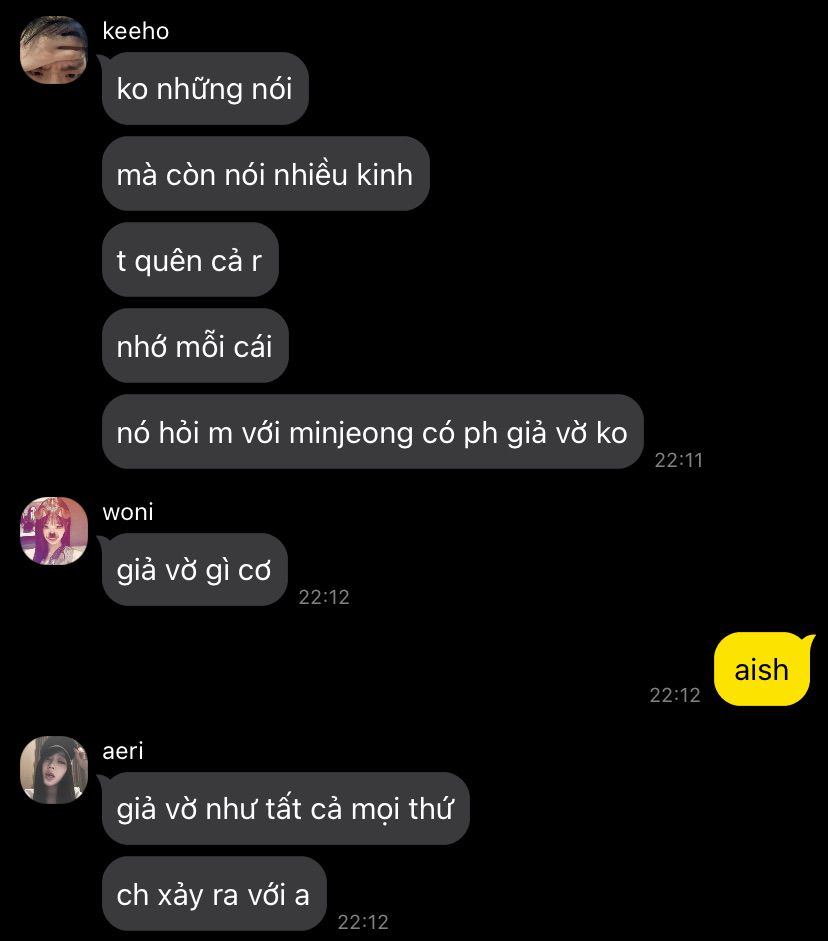Viewport: 828px width, 941px height.
Task: Click timestamp beside the 'aish' bubble
Action: [x=675, y=694]
